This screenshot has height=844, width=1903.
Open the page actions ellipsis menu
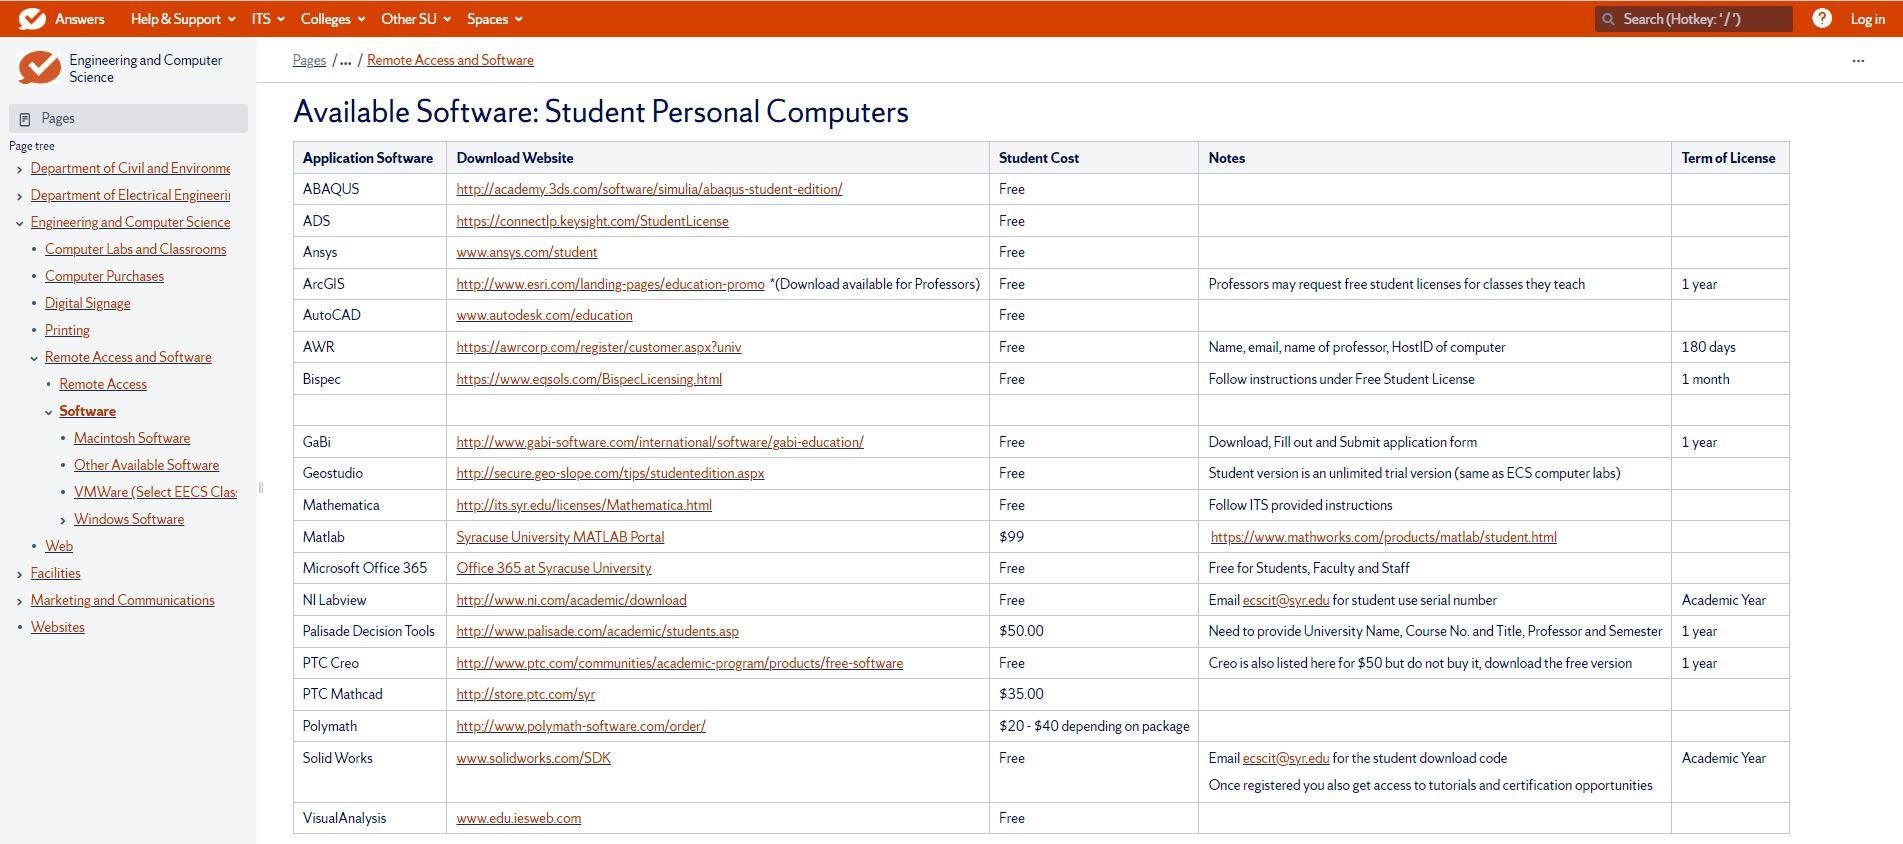1858,60
